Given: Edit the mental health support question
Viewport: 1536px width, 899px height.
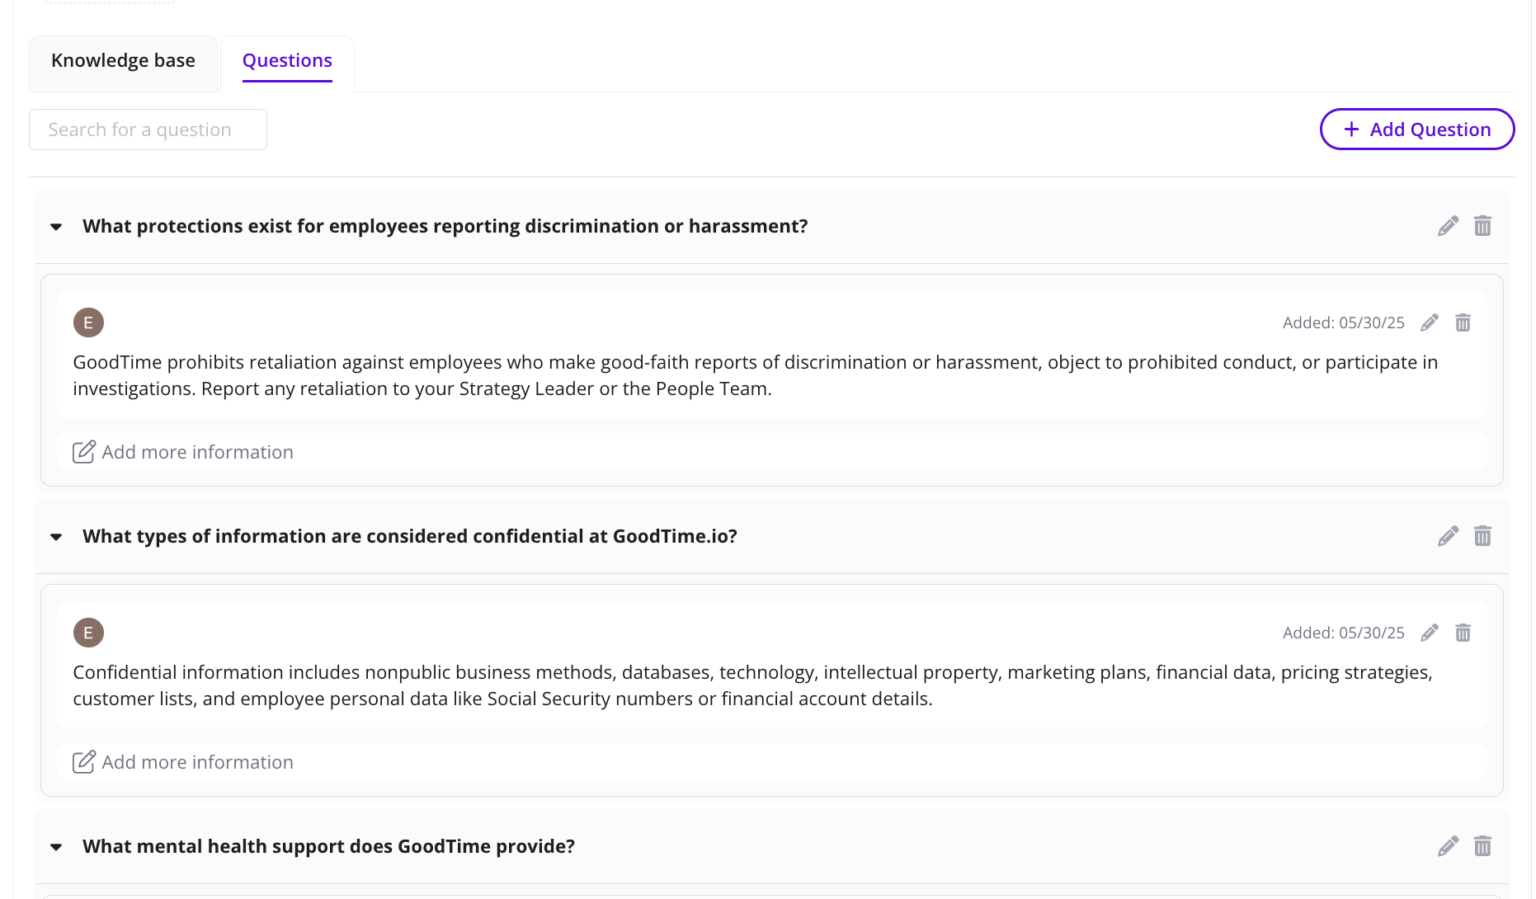Looking at the screenshot, I should click(x=1448, y=846).
